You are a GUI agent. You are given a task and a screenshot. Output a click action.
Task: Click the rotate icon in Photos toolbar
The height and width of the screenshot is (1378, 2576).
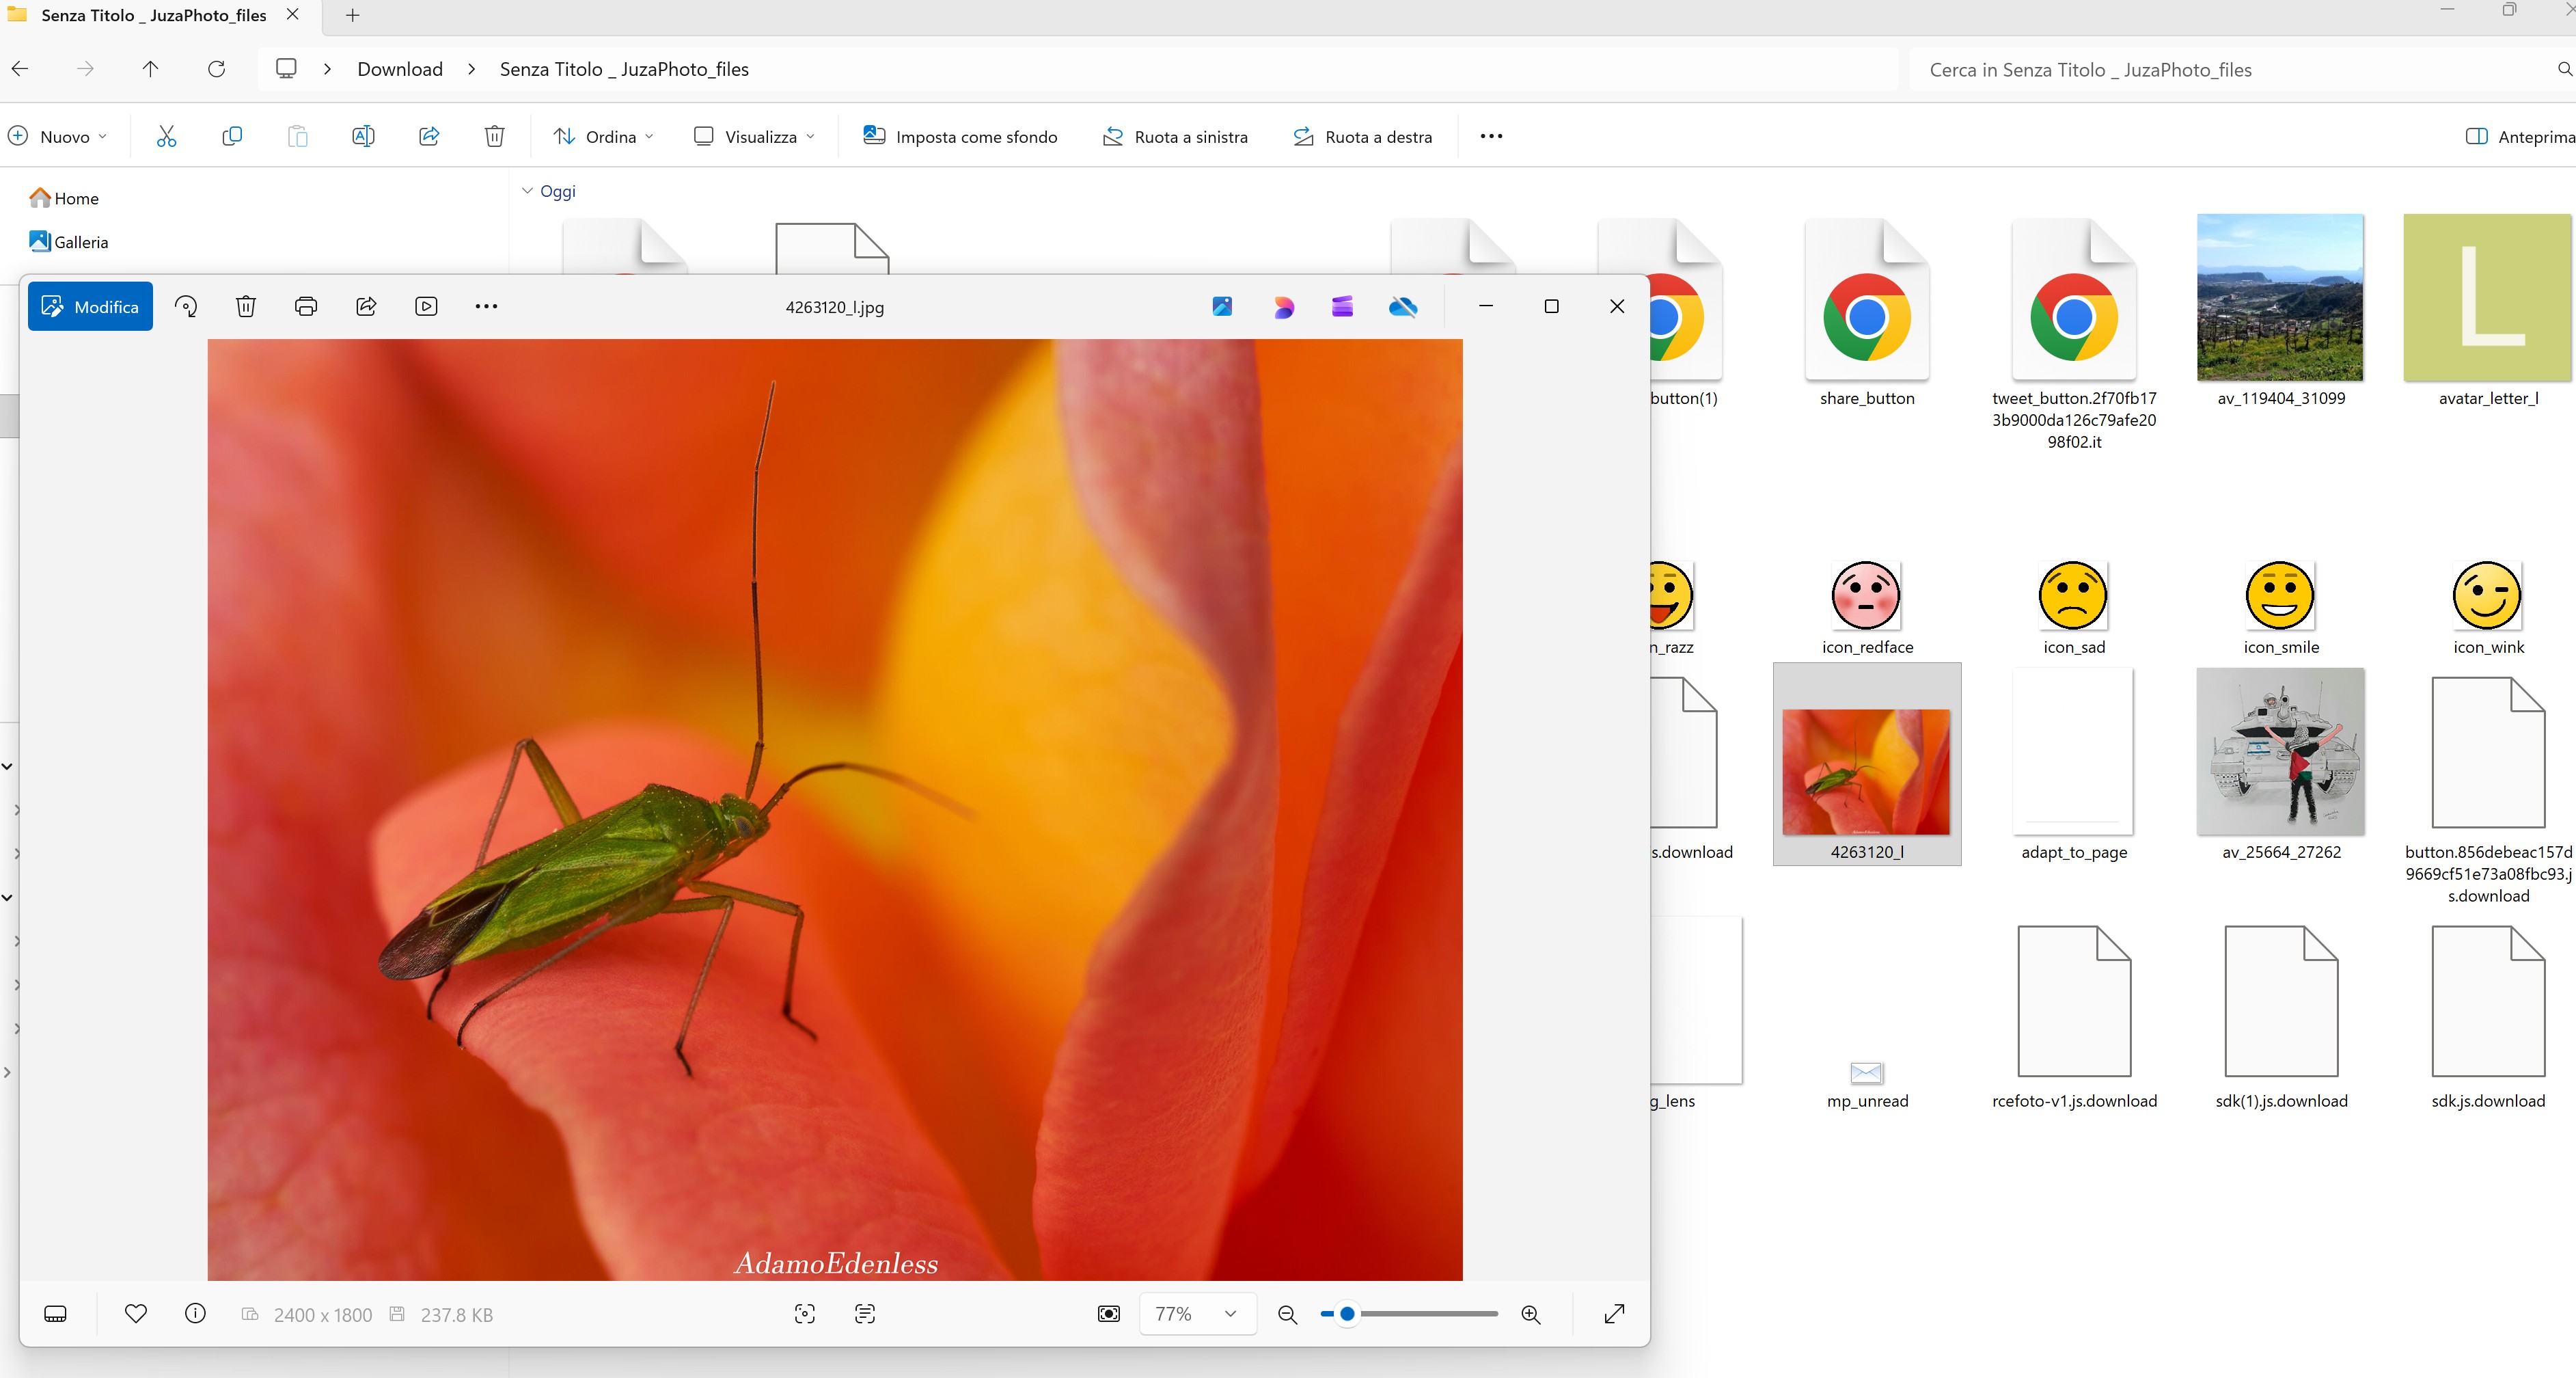[186, 306]
